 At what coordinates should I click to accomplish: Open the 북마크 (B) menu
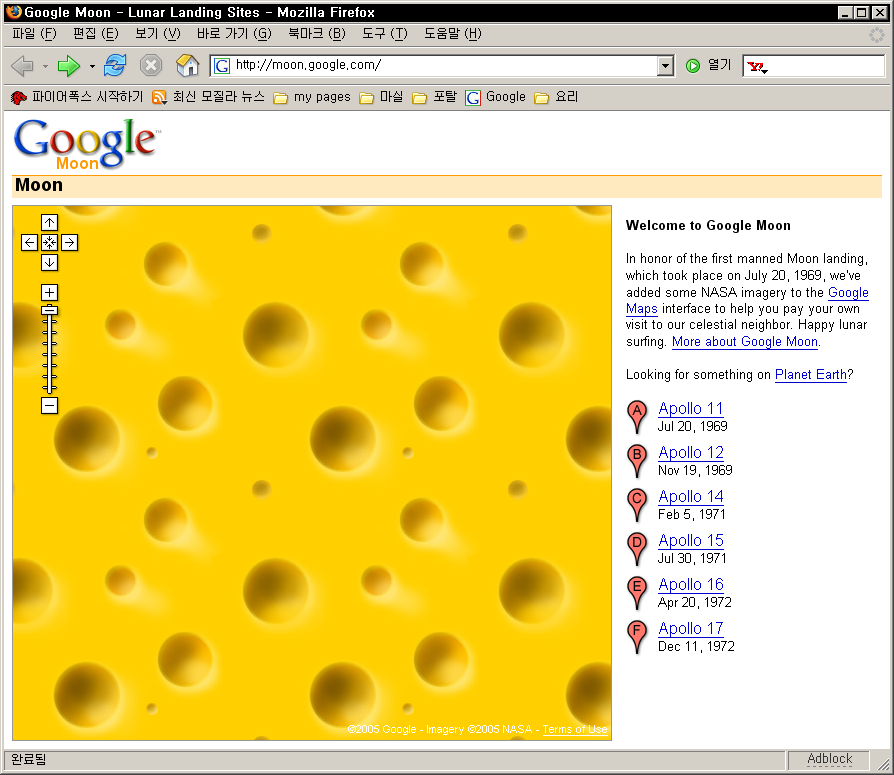point(316,34)
